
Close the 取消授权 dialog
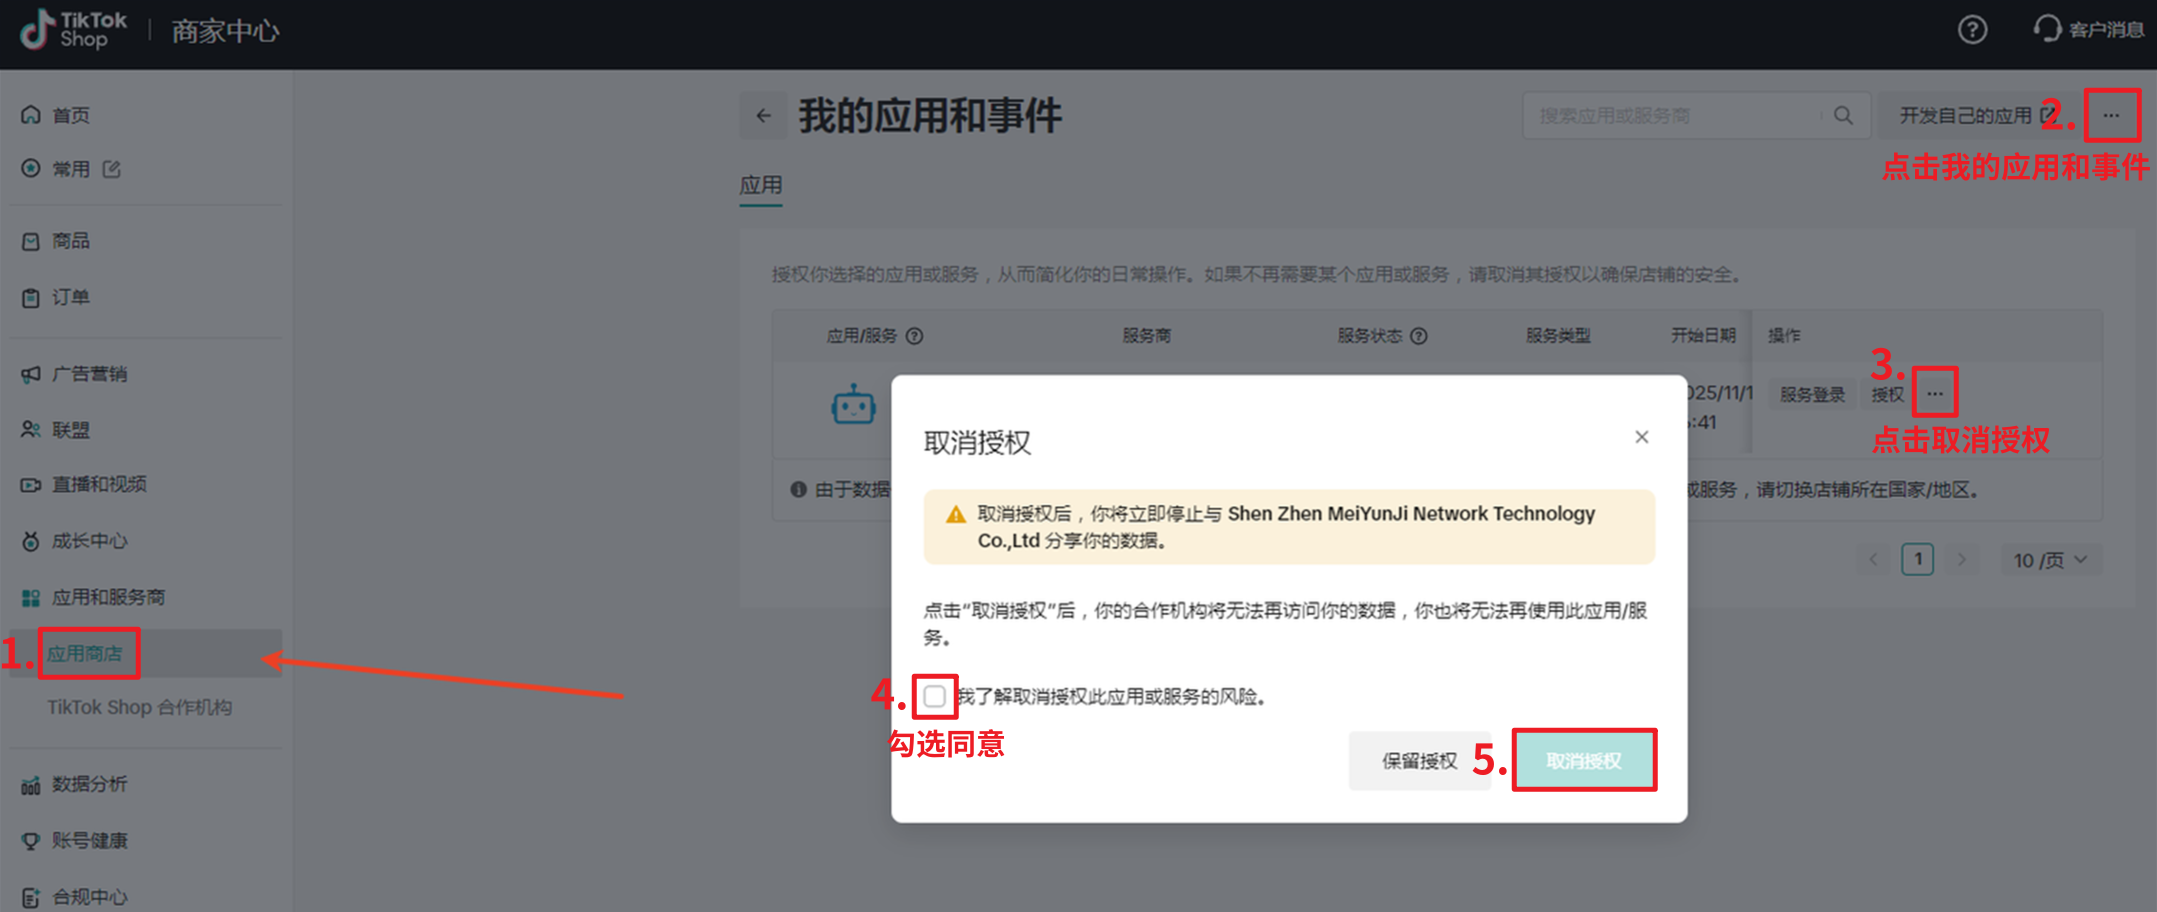[1641, 437]
